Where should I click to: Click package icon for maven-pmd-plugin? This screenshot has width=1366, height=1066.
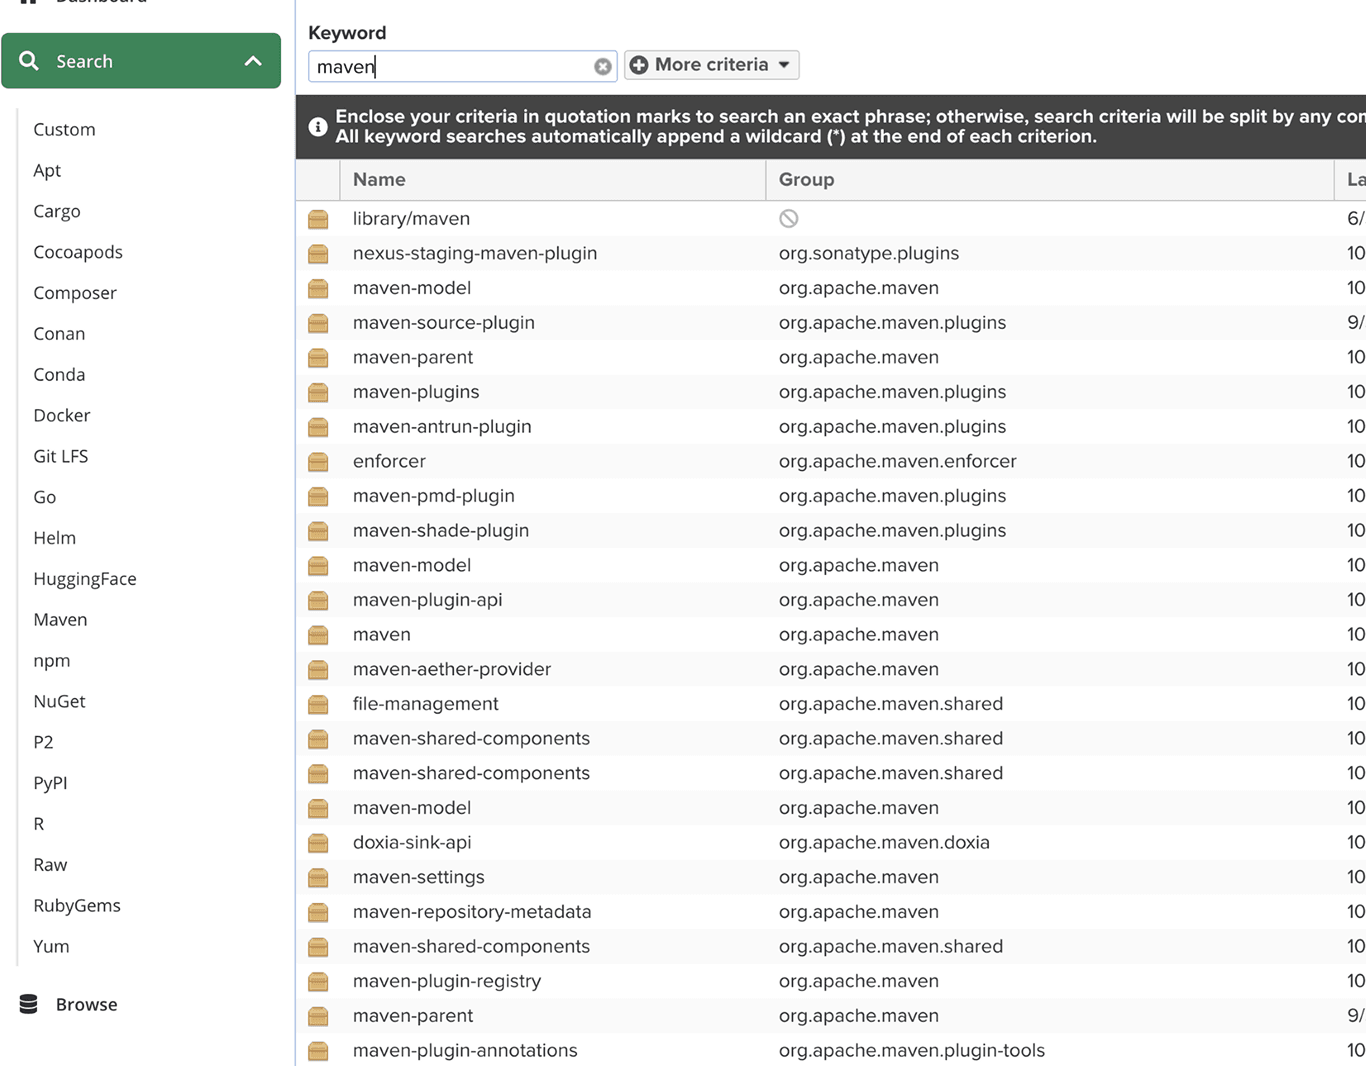pyautogui.click(x=318, y=496)
